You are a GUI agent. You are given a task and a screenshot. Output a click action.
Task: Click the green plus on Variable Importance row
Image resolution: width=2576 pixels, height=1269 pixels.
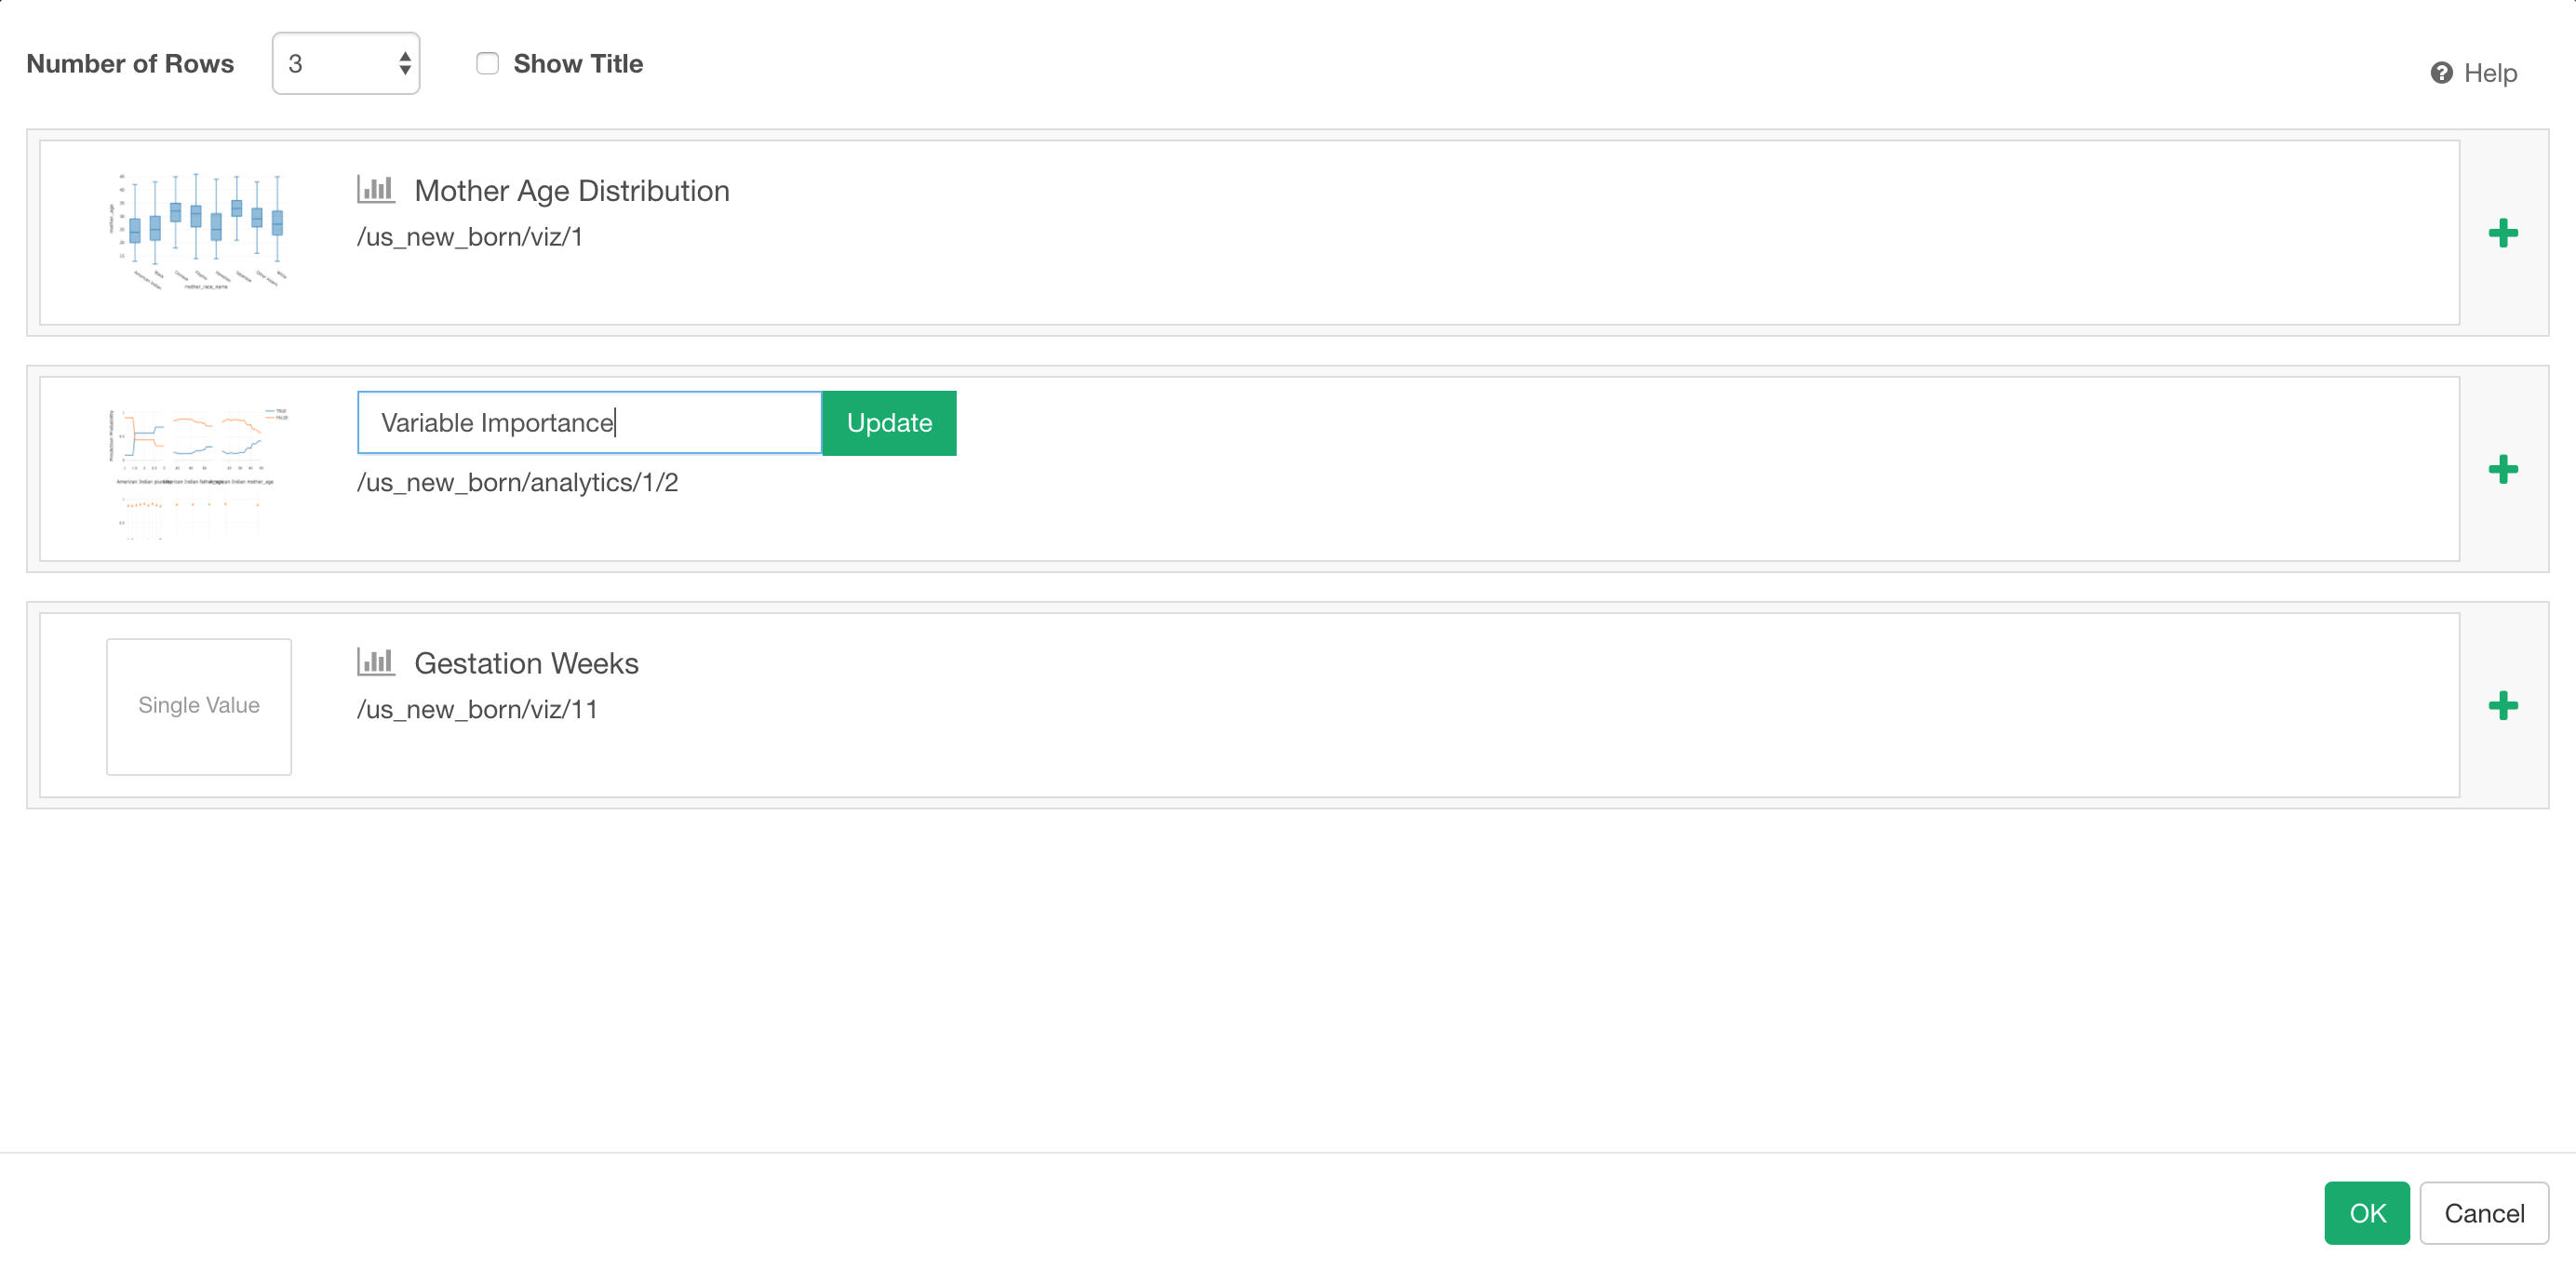pyautogui.click(x=2503, y=469)
